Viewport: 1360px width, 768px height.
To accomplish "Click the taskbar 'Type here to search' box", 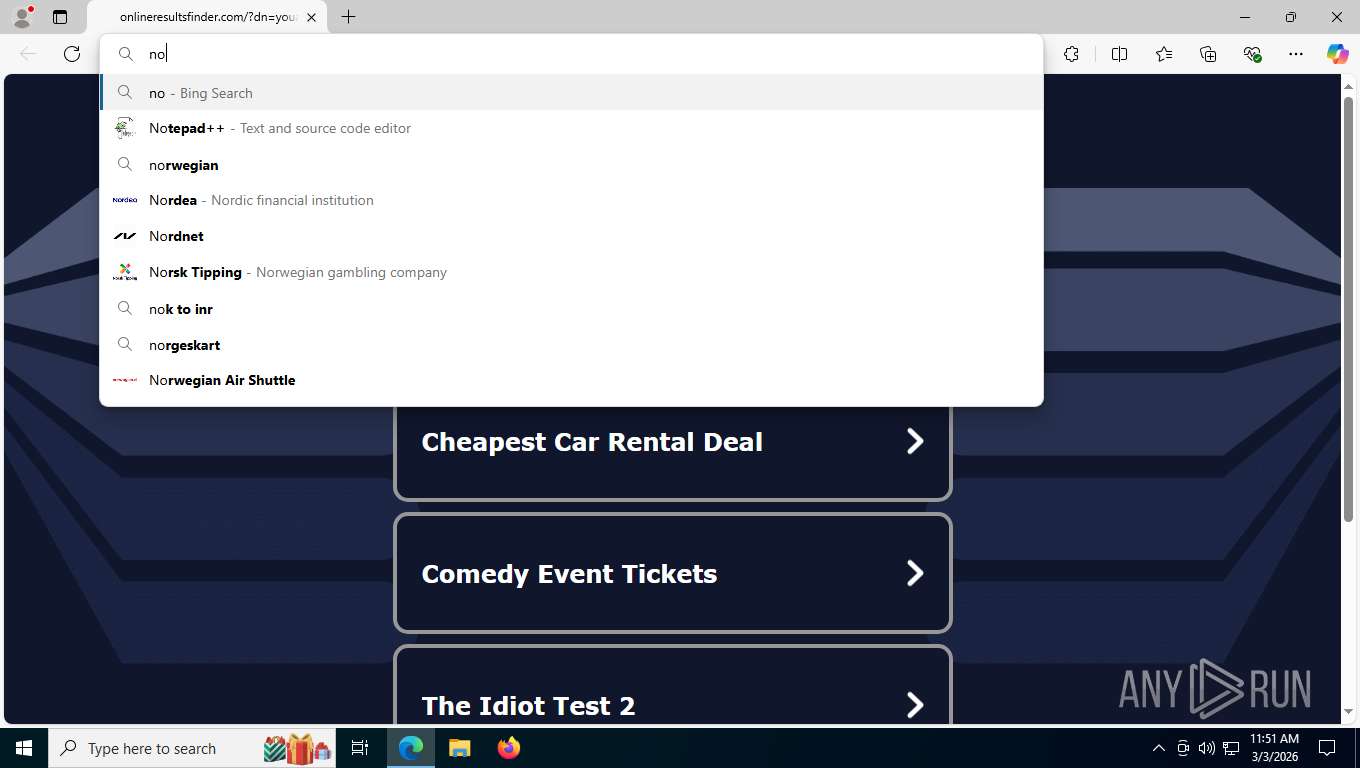I will 192,748.
